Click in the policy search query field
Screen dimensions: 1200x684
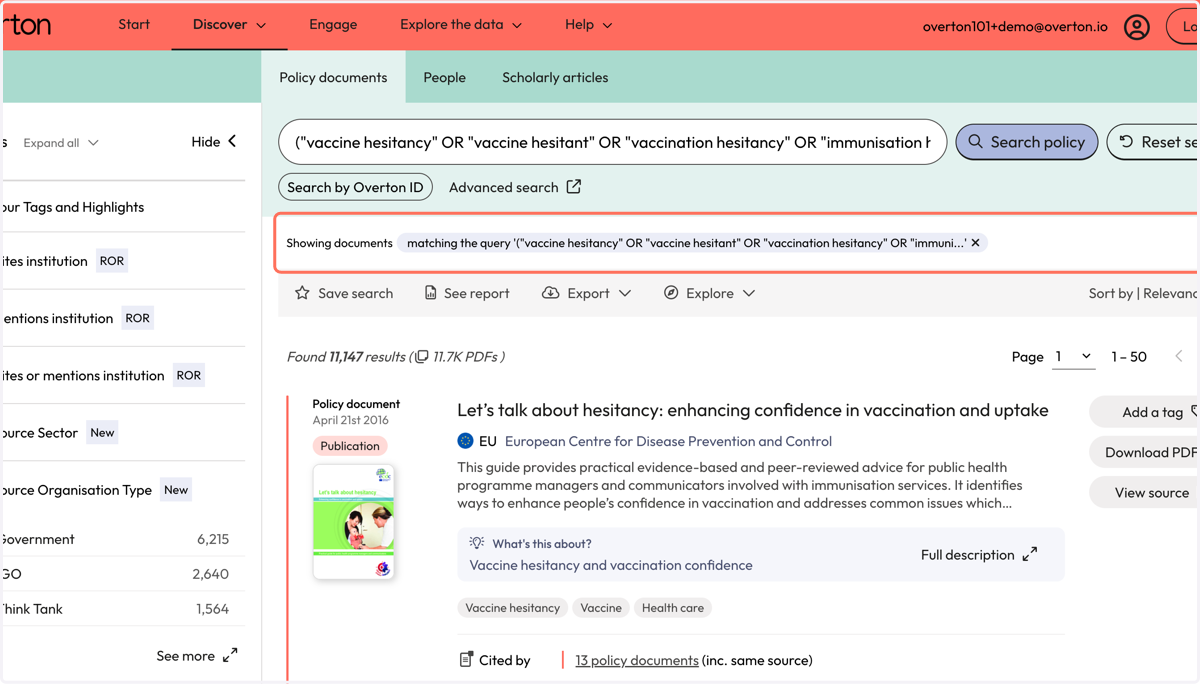coord(612,142)
